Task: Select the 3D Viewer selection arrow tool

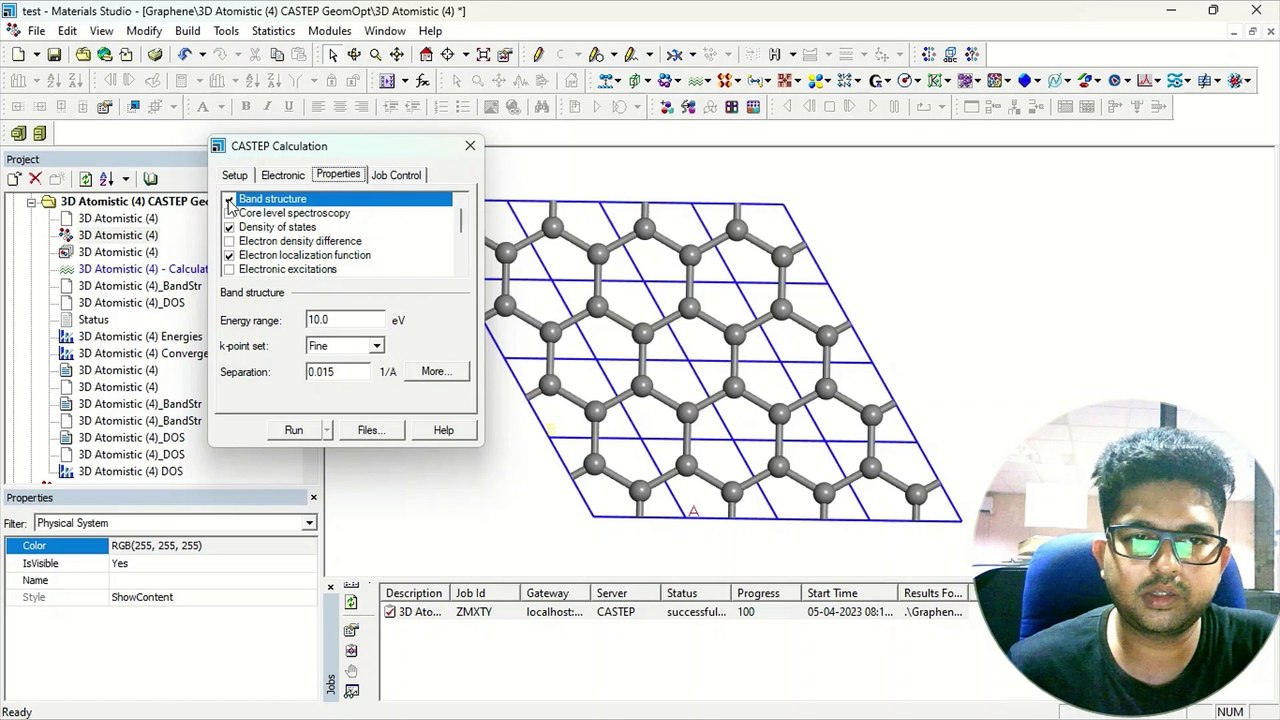Action: pyautogui.click(x=333, y=55)
